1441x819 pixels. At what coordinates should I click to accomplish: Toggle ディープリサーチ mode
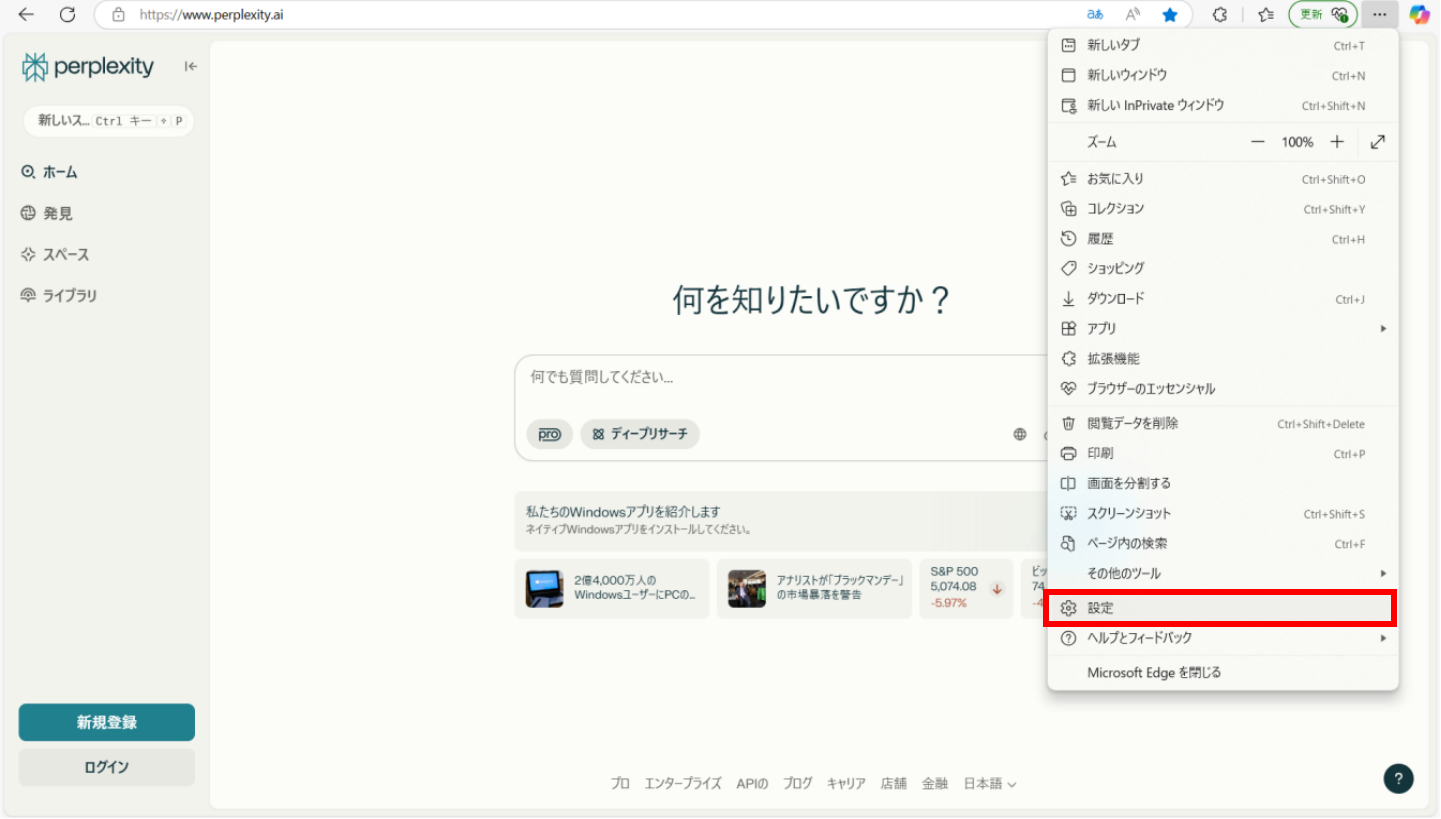(640, 434)
